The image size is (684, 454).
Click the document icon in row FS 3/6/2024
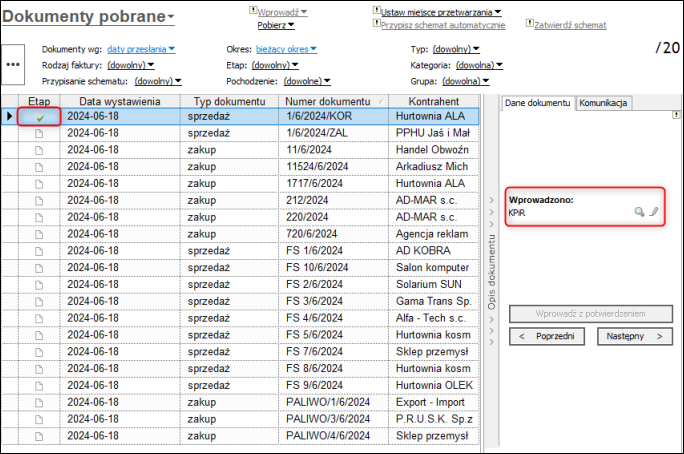click(39, 302)
